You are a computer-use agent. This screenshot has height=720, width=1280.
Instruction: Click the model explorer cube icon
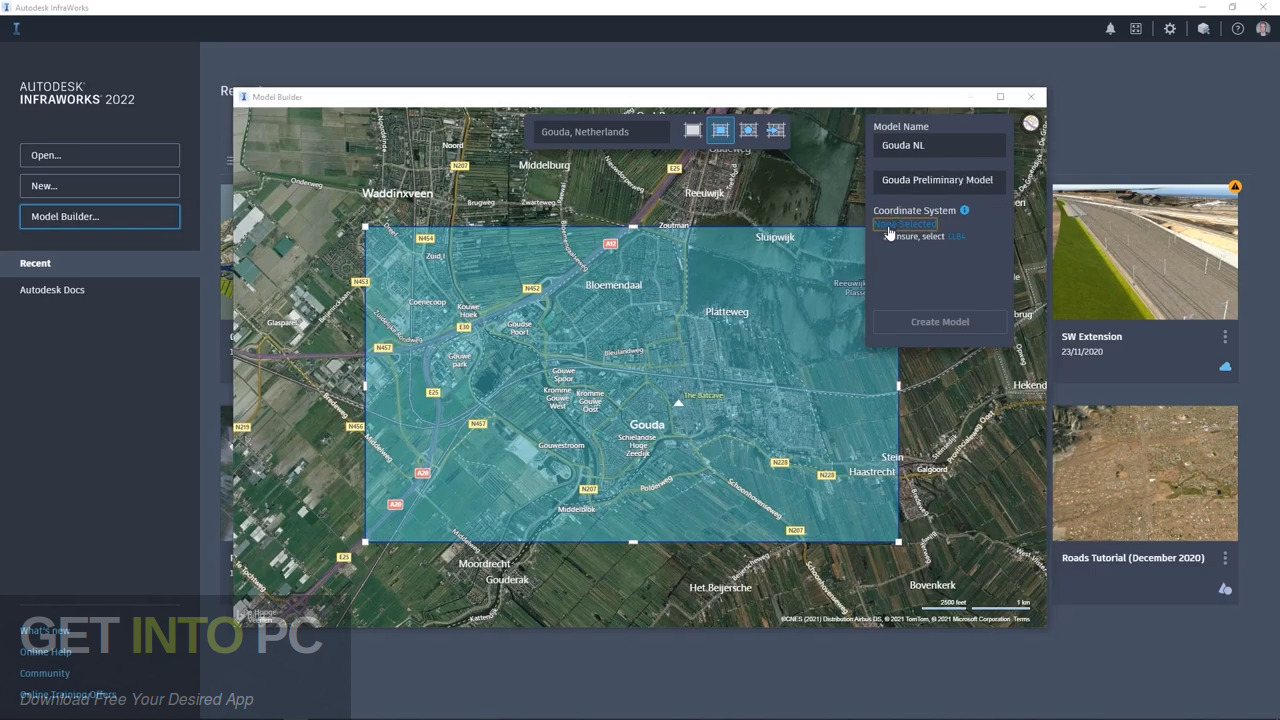[x=1204, y=29]
